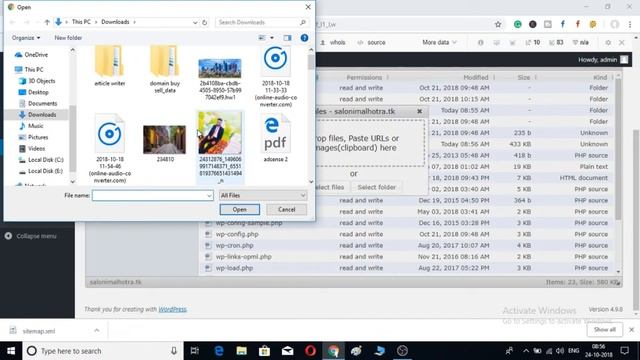The height and width of the screenshot is (360, 640).
Task: Toggle the preview pane icon
Action: pos(287,38)
